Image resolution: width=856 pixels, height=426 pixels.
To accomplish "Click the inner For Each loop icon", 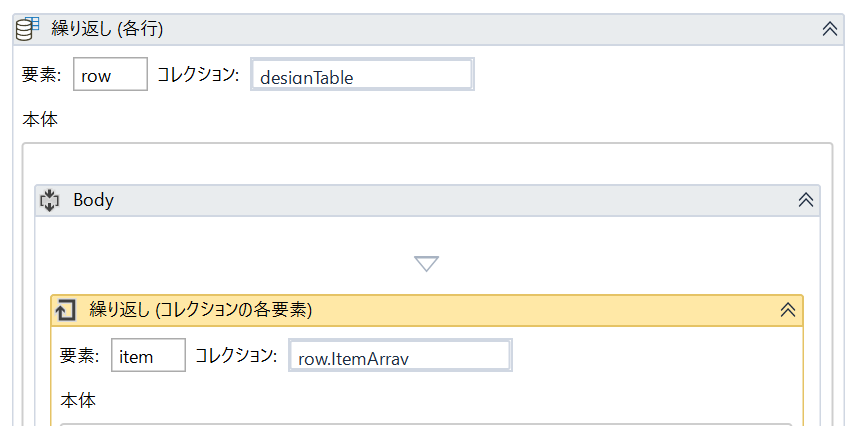I will pyautogui.click(x=66, y=310).
